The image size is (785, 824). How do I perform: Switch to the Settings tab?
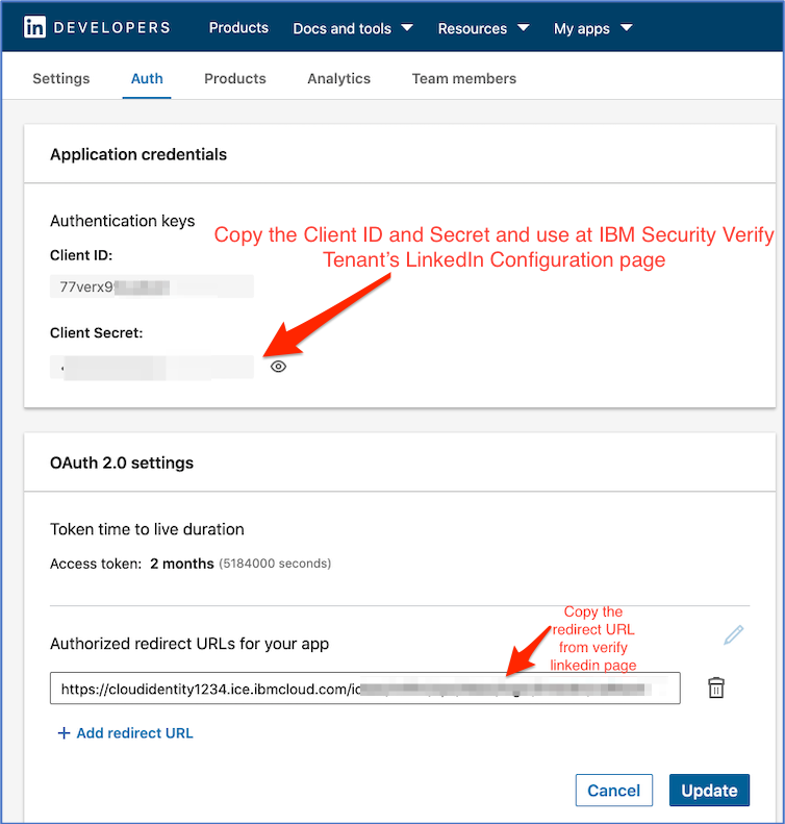click(x=61, y=79)
